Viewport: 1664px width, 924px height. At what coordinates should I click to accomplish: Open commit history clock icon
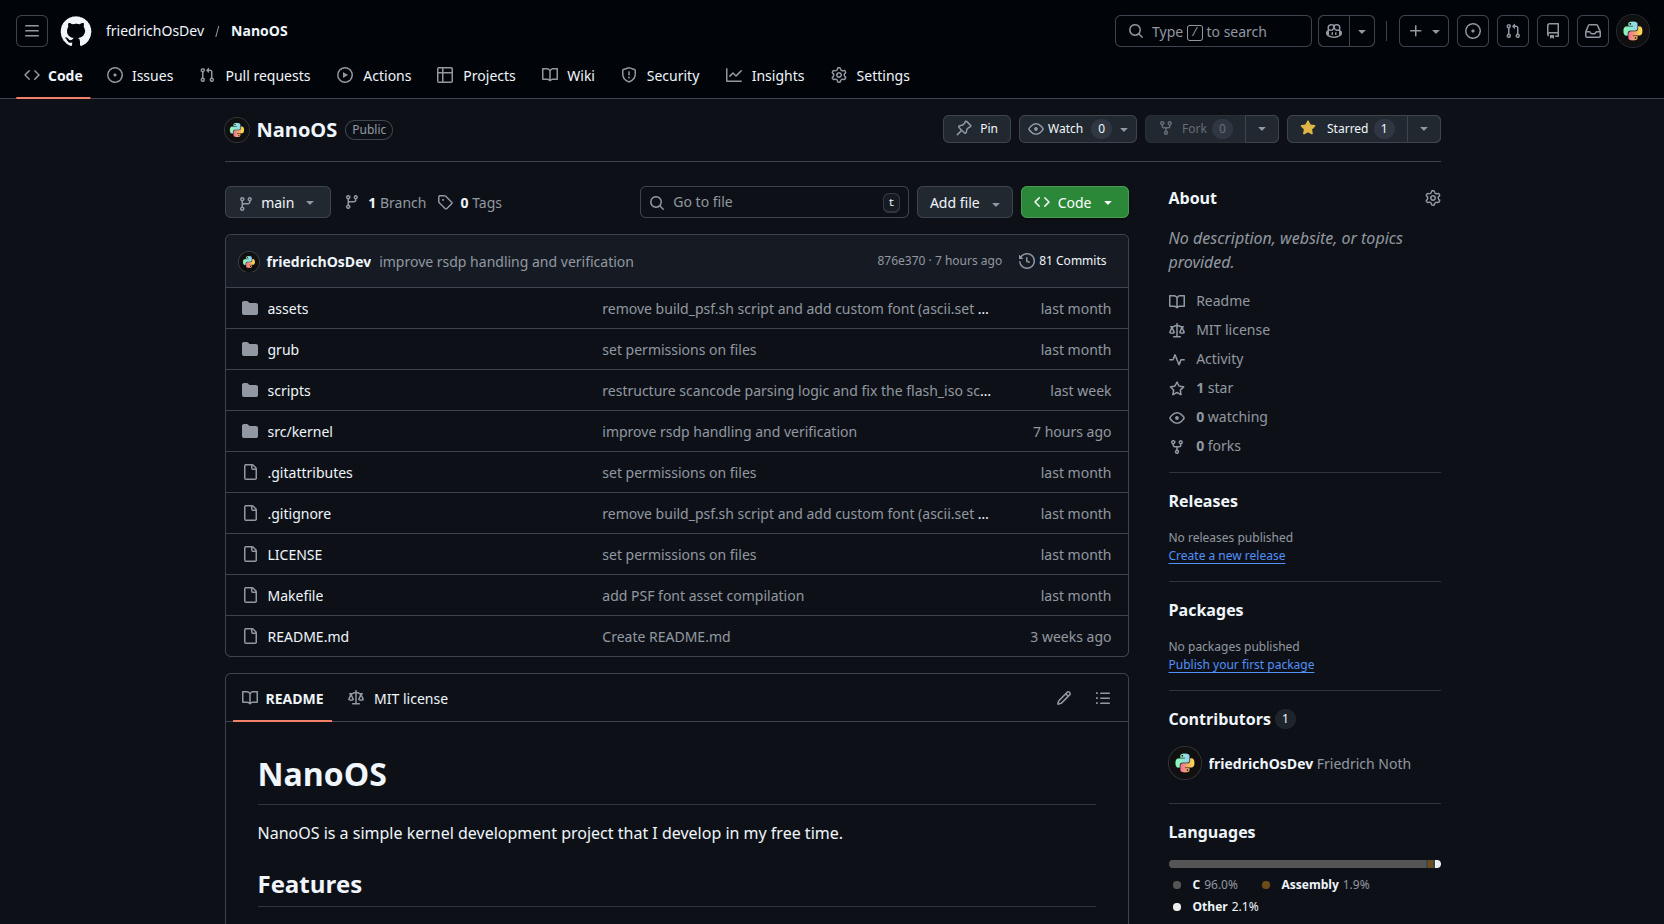coord(1027,261)
